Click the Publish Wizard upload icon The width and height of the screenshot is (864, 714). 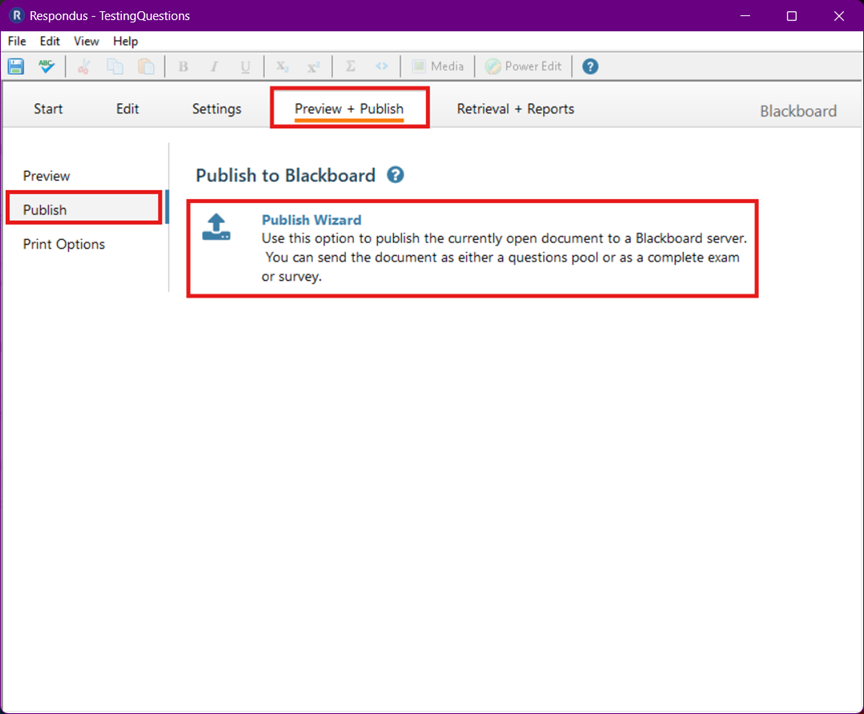pyautogui.click(x=216, y=228)
